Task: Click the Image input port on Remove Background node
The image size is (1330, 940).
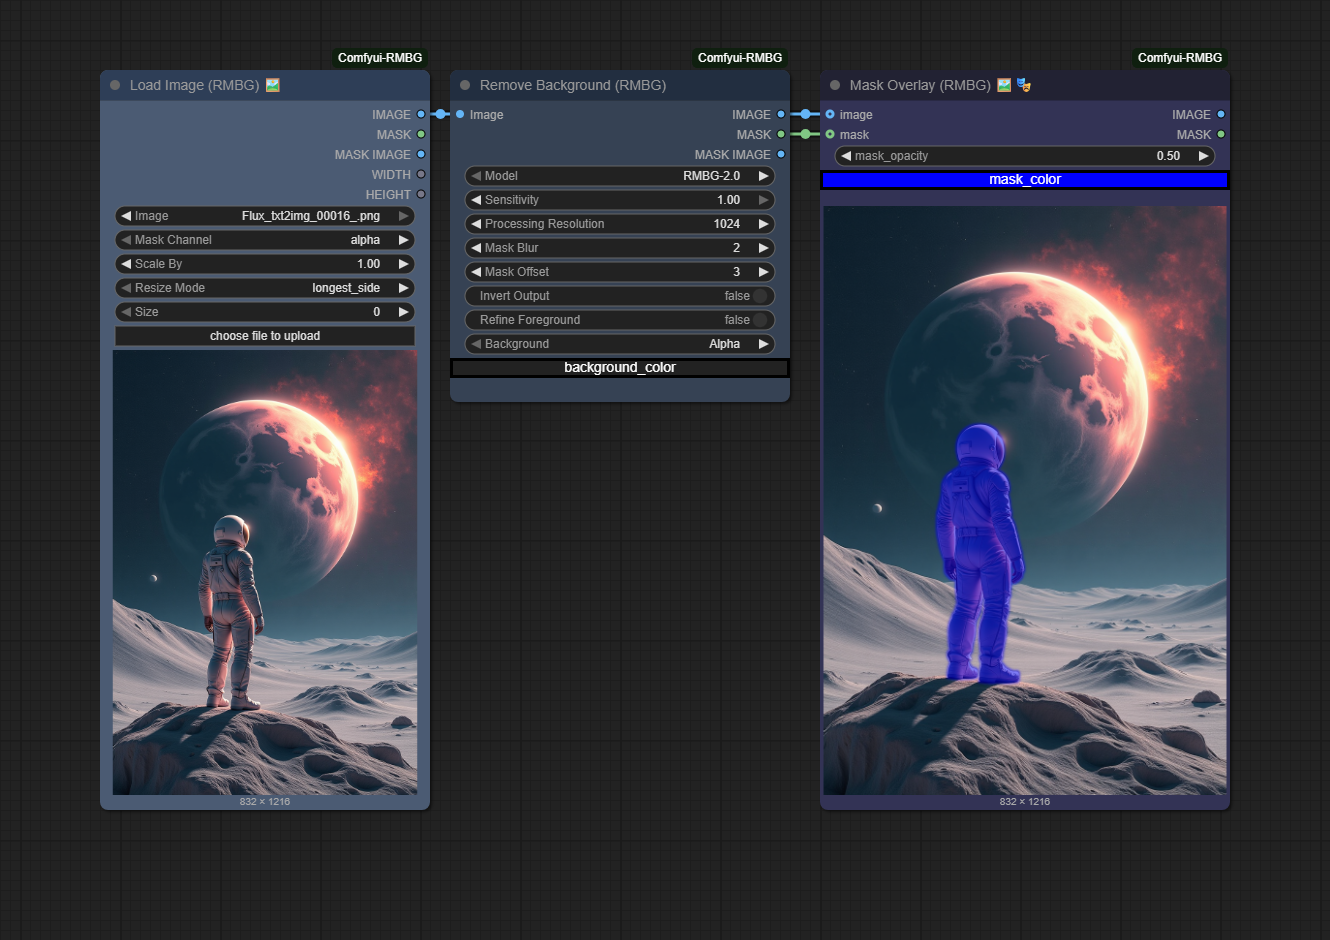Action: pyautogui.click(x=460, y=114)
